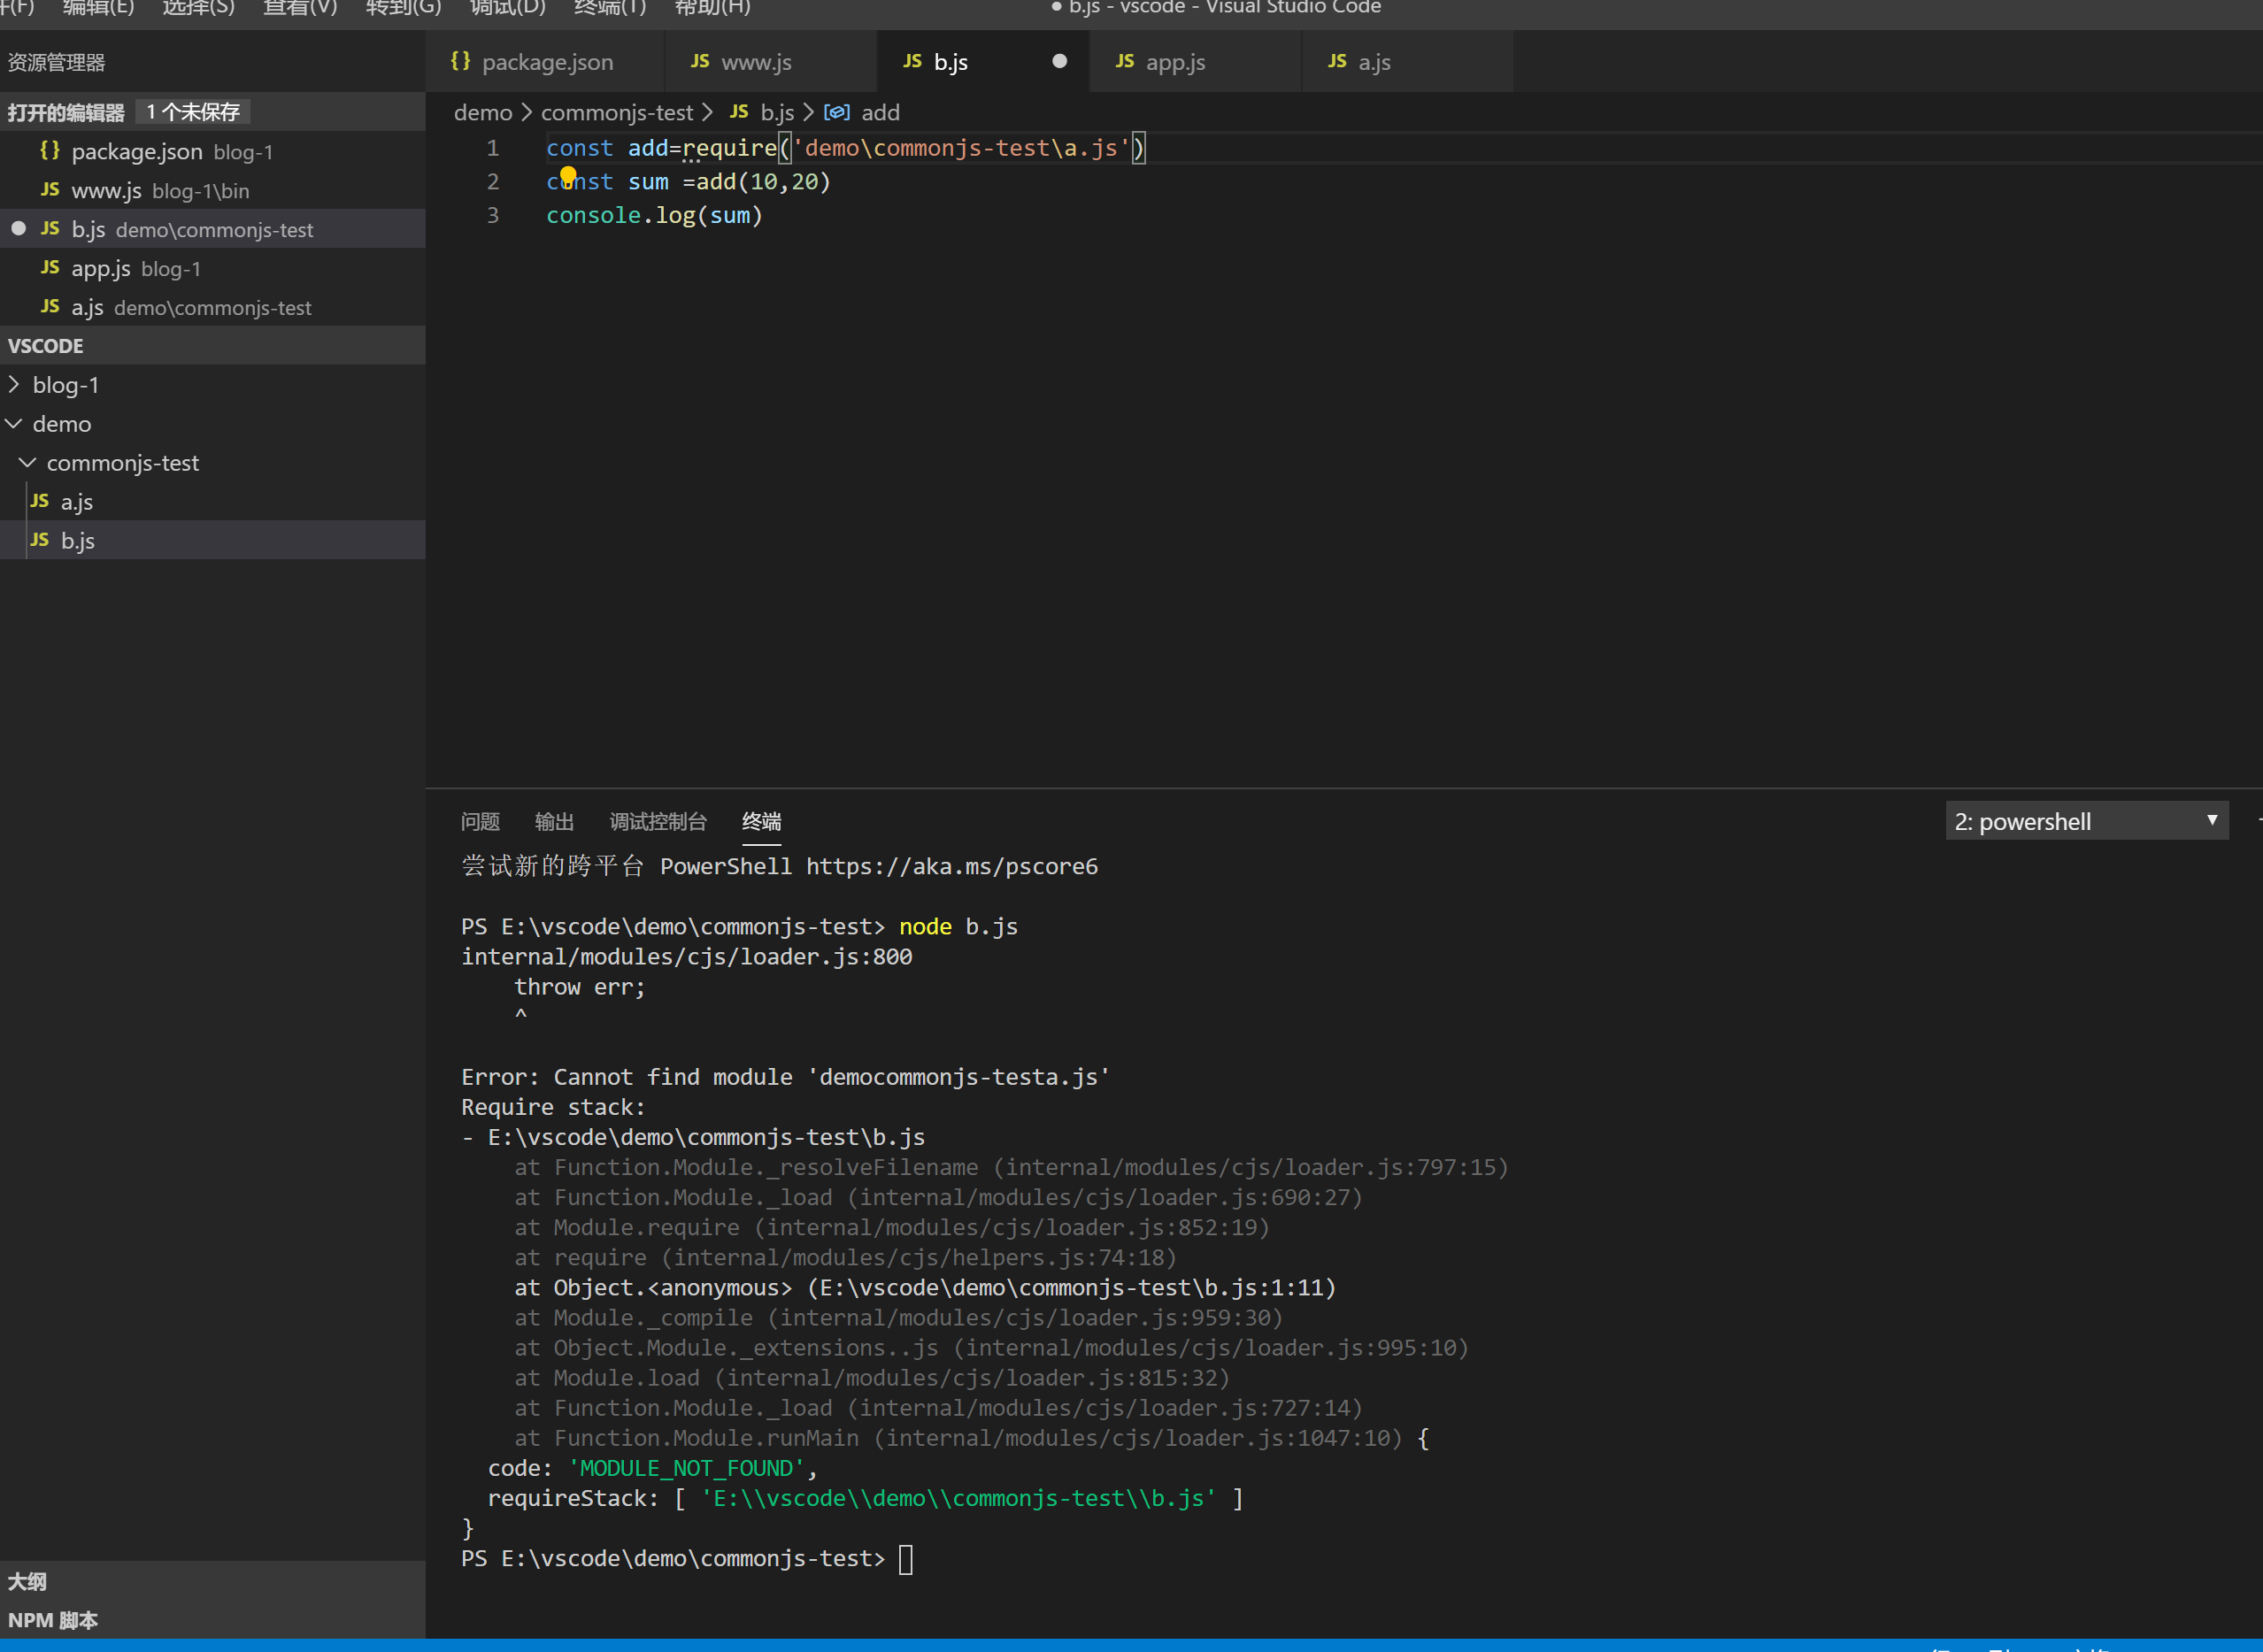Screen dimensions: 2263x1652
Task: Switch to the 问题 panel tab
Action: point(480,821)
